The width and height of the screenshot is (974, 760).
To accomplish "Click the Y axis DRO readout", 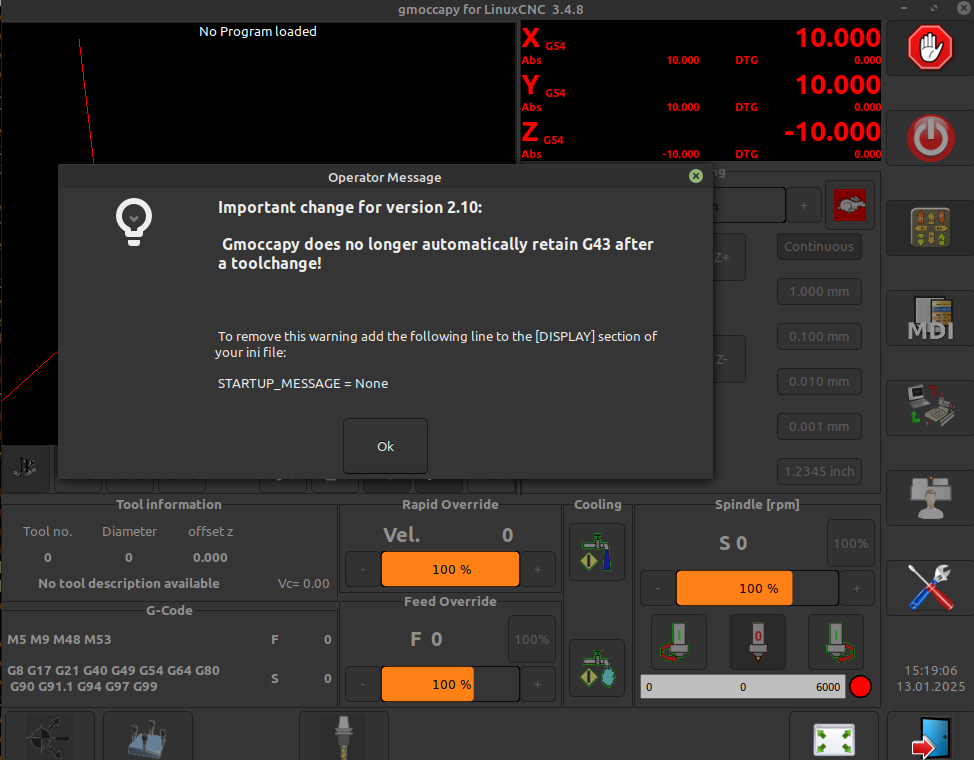I will click(701, 91).
